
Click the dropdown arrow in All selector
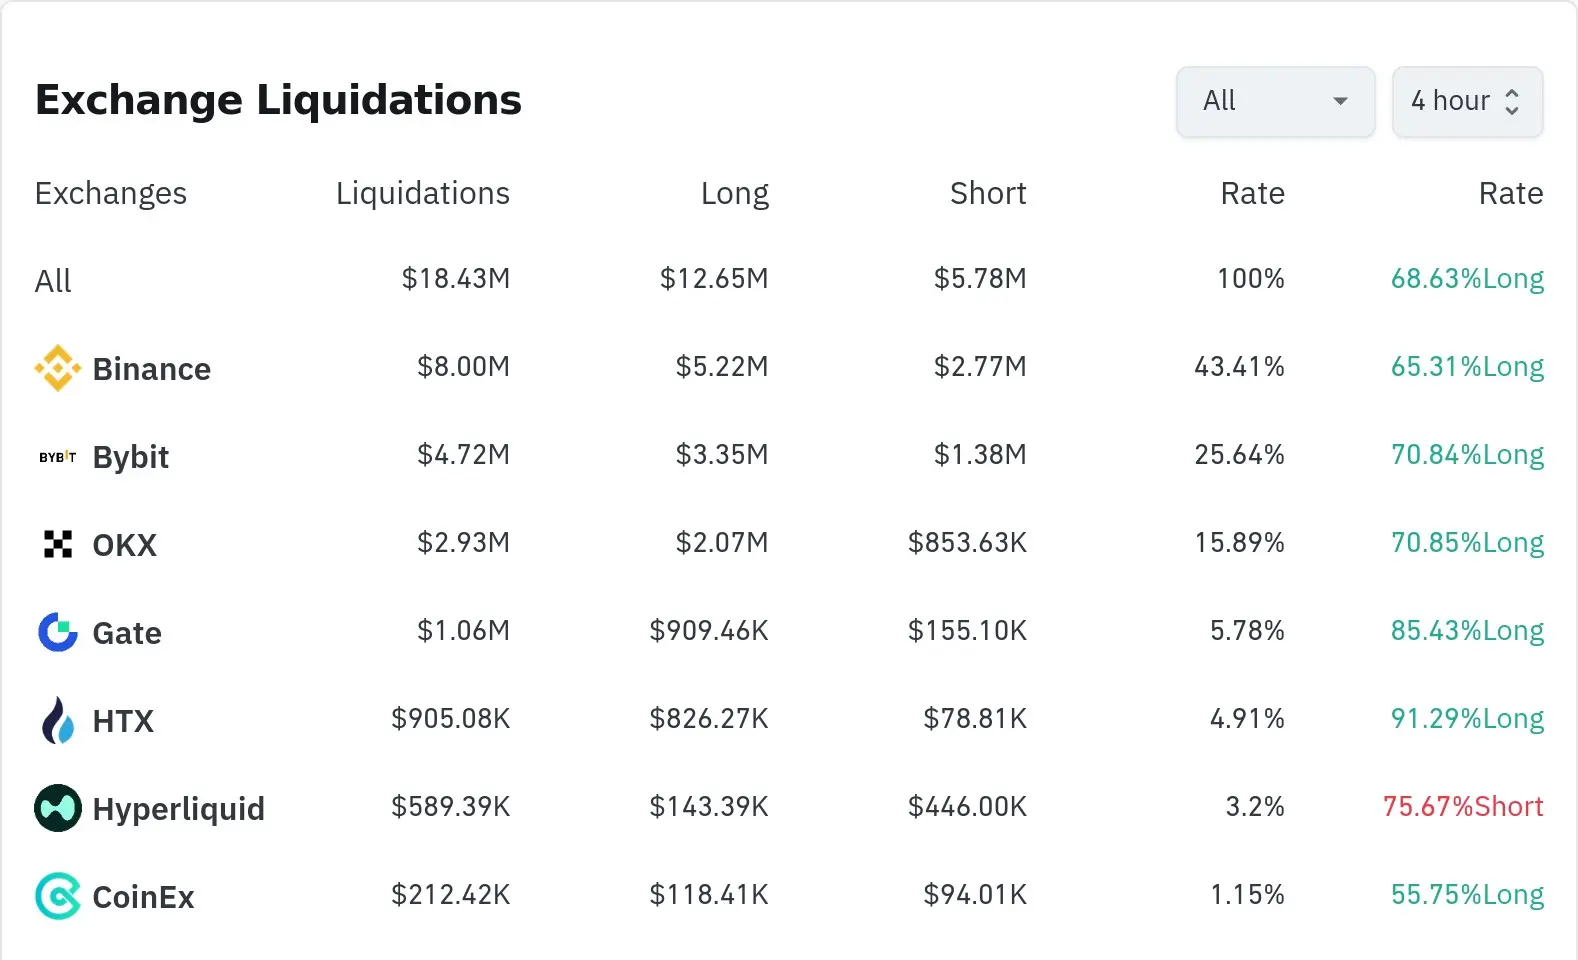(1340, 101)
